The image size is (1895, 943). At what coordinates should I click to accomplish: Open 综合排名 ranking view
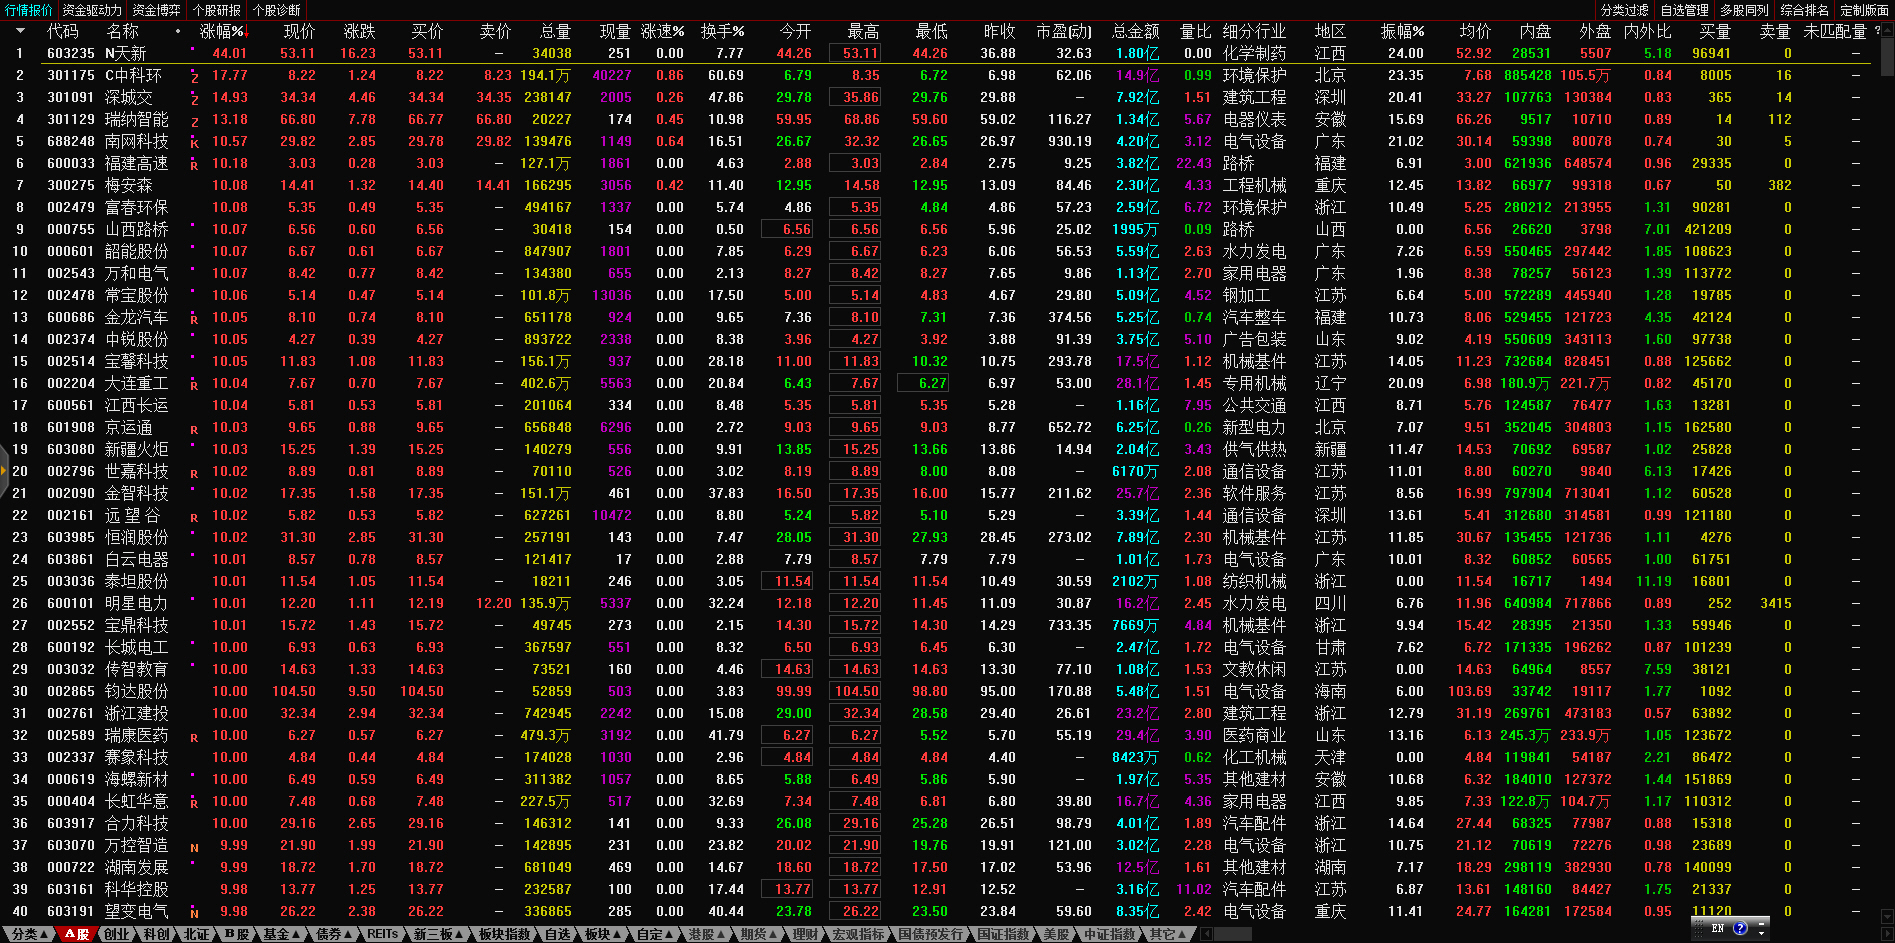(x=1804, y=10)
